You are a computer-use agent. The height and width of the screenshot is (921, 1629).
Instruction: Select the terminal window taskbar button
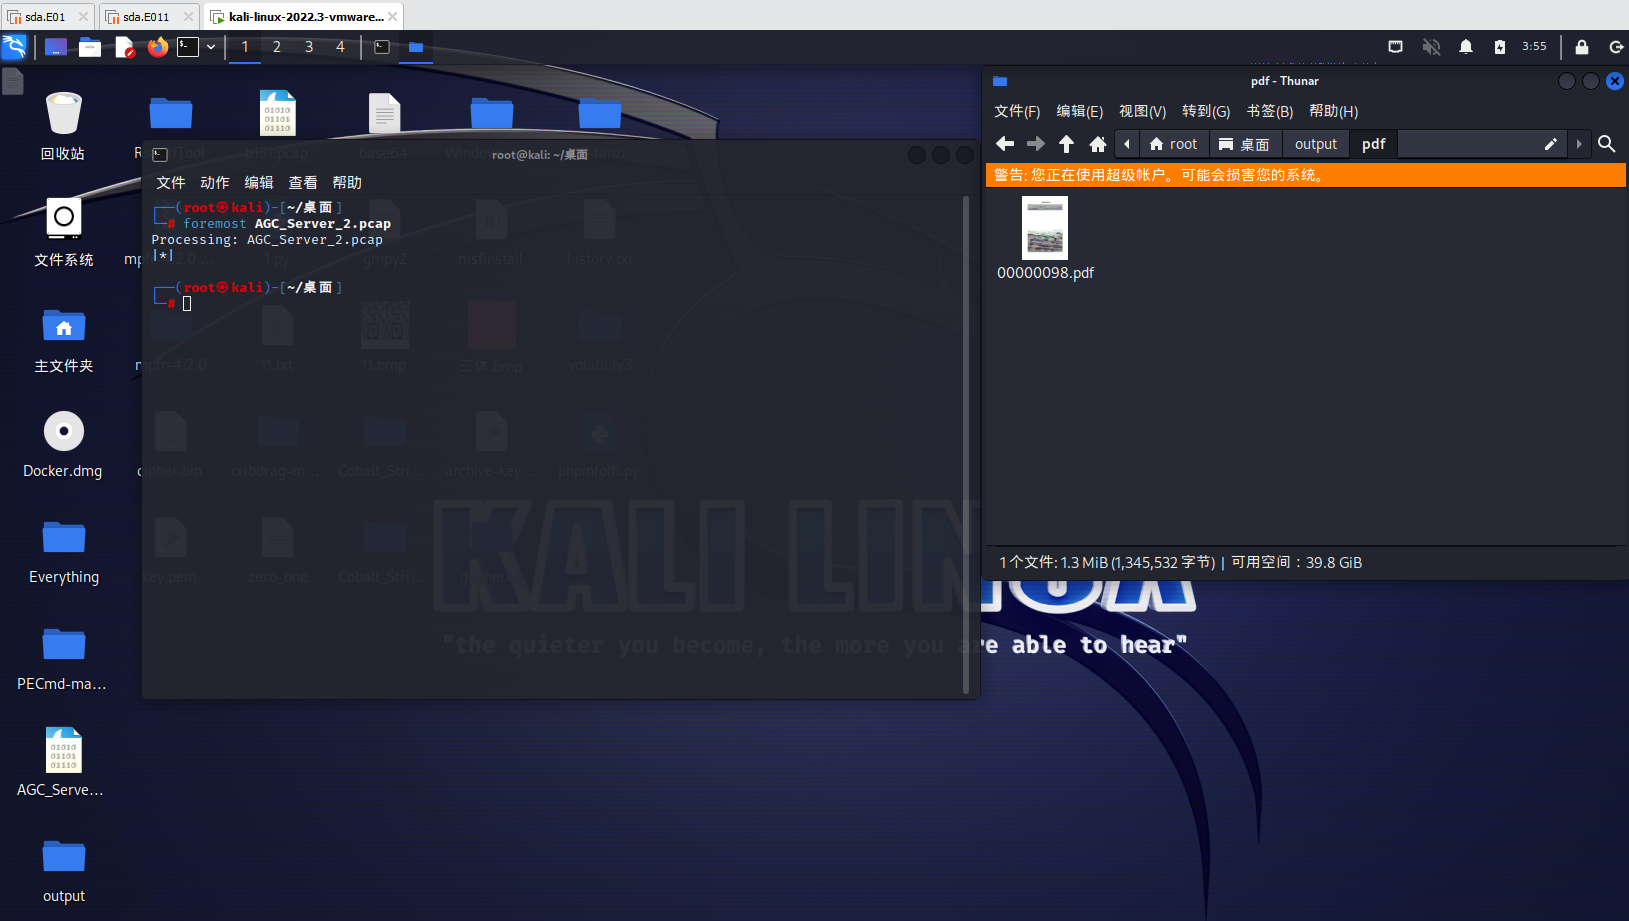point(382,47)
